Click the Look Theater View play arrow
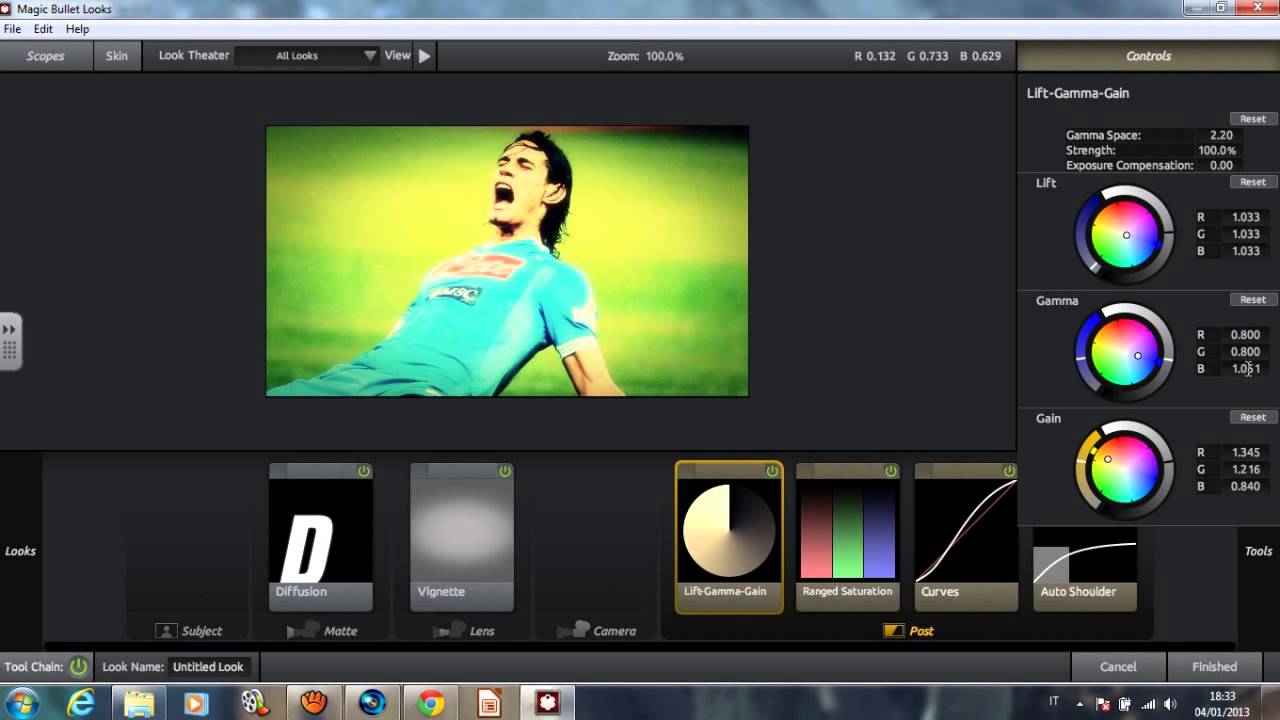1280x720 pixels. pyautogui.click(x=424, y=56)
